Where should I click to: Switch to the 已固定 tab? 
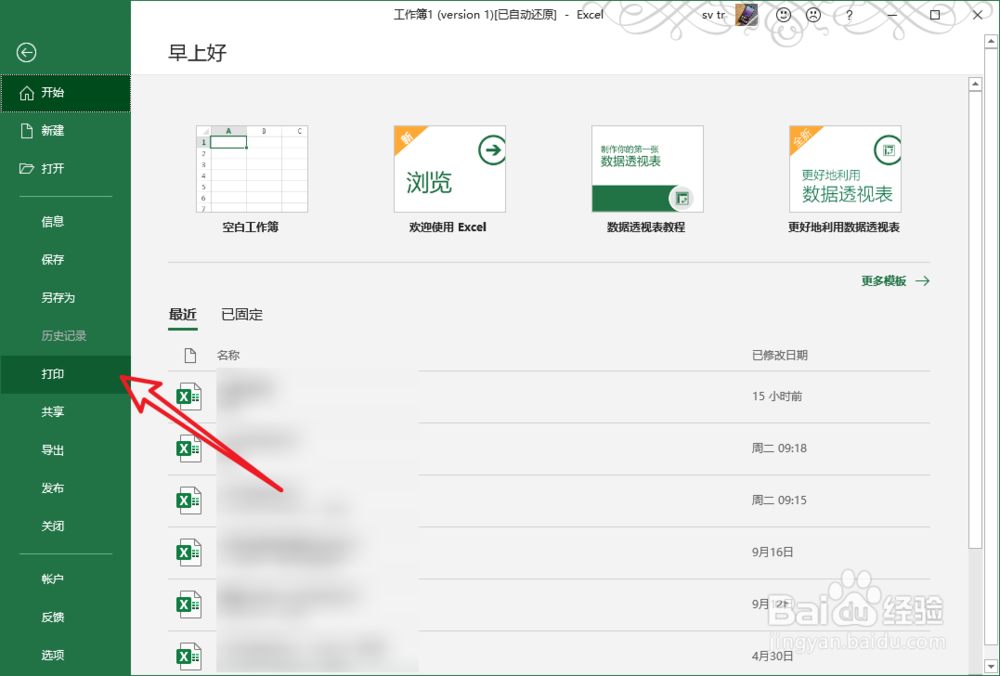tap(242, 314)
